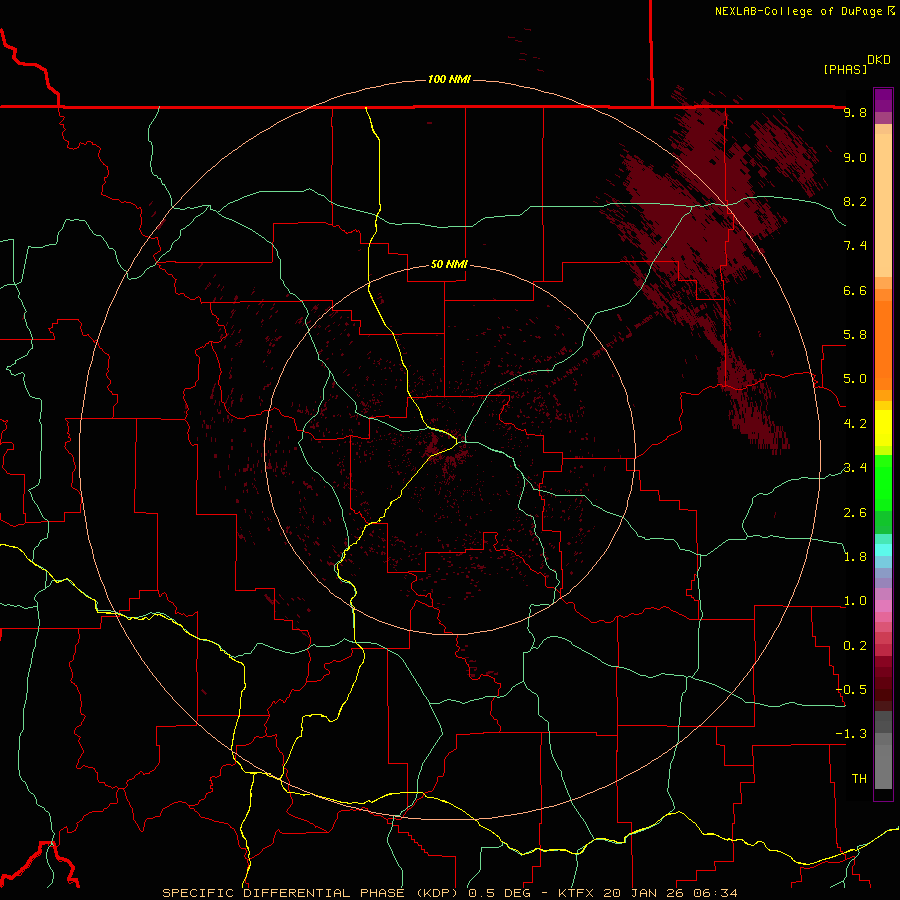Click the 1.8 legend value
This screenshot has height=900, width=900.
pyautogui.click(x=855, y=556)
